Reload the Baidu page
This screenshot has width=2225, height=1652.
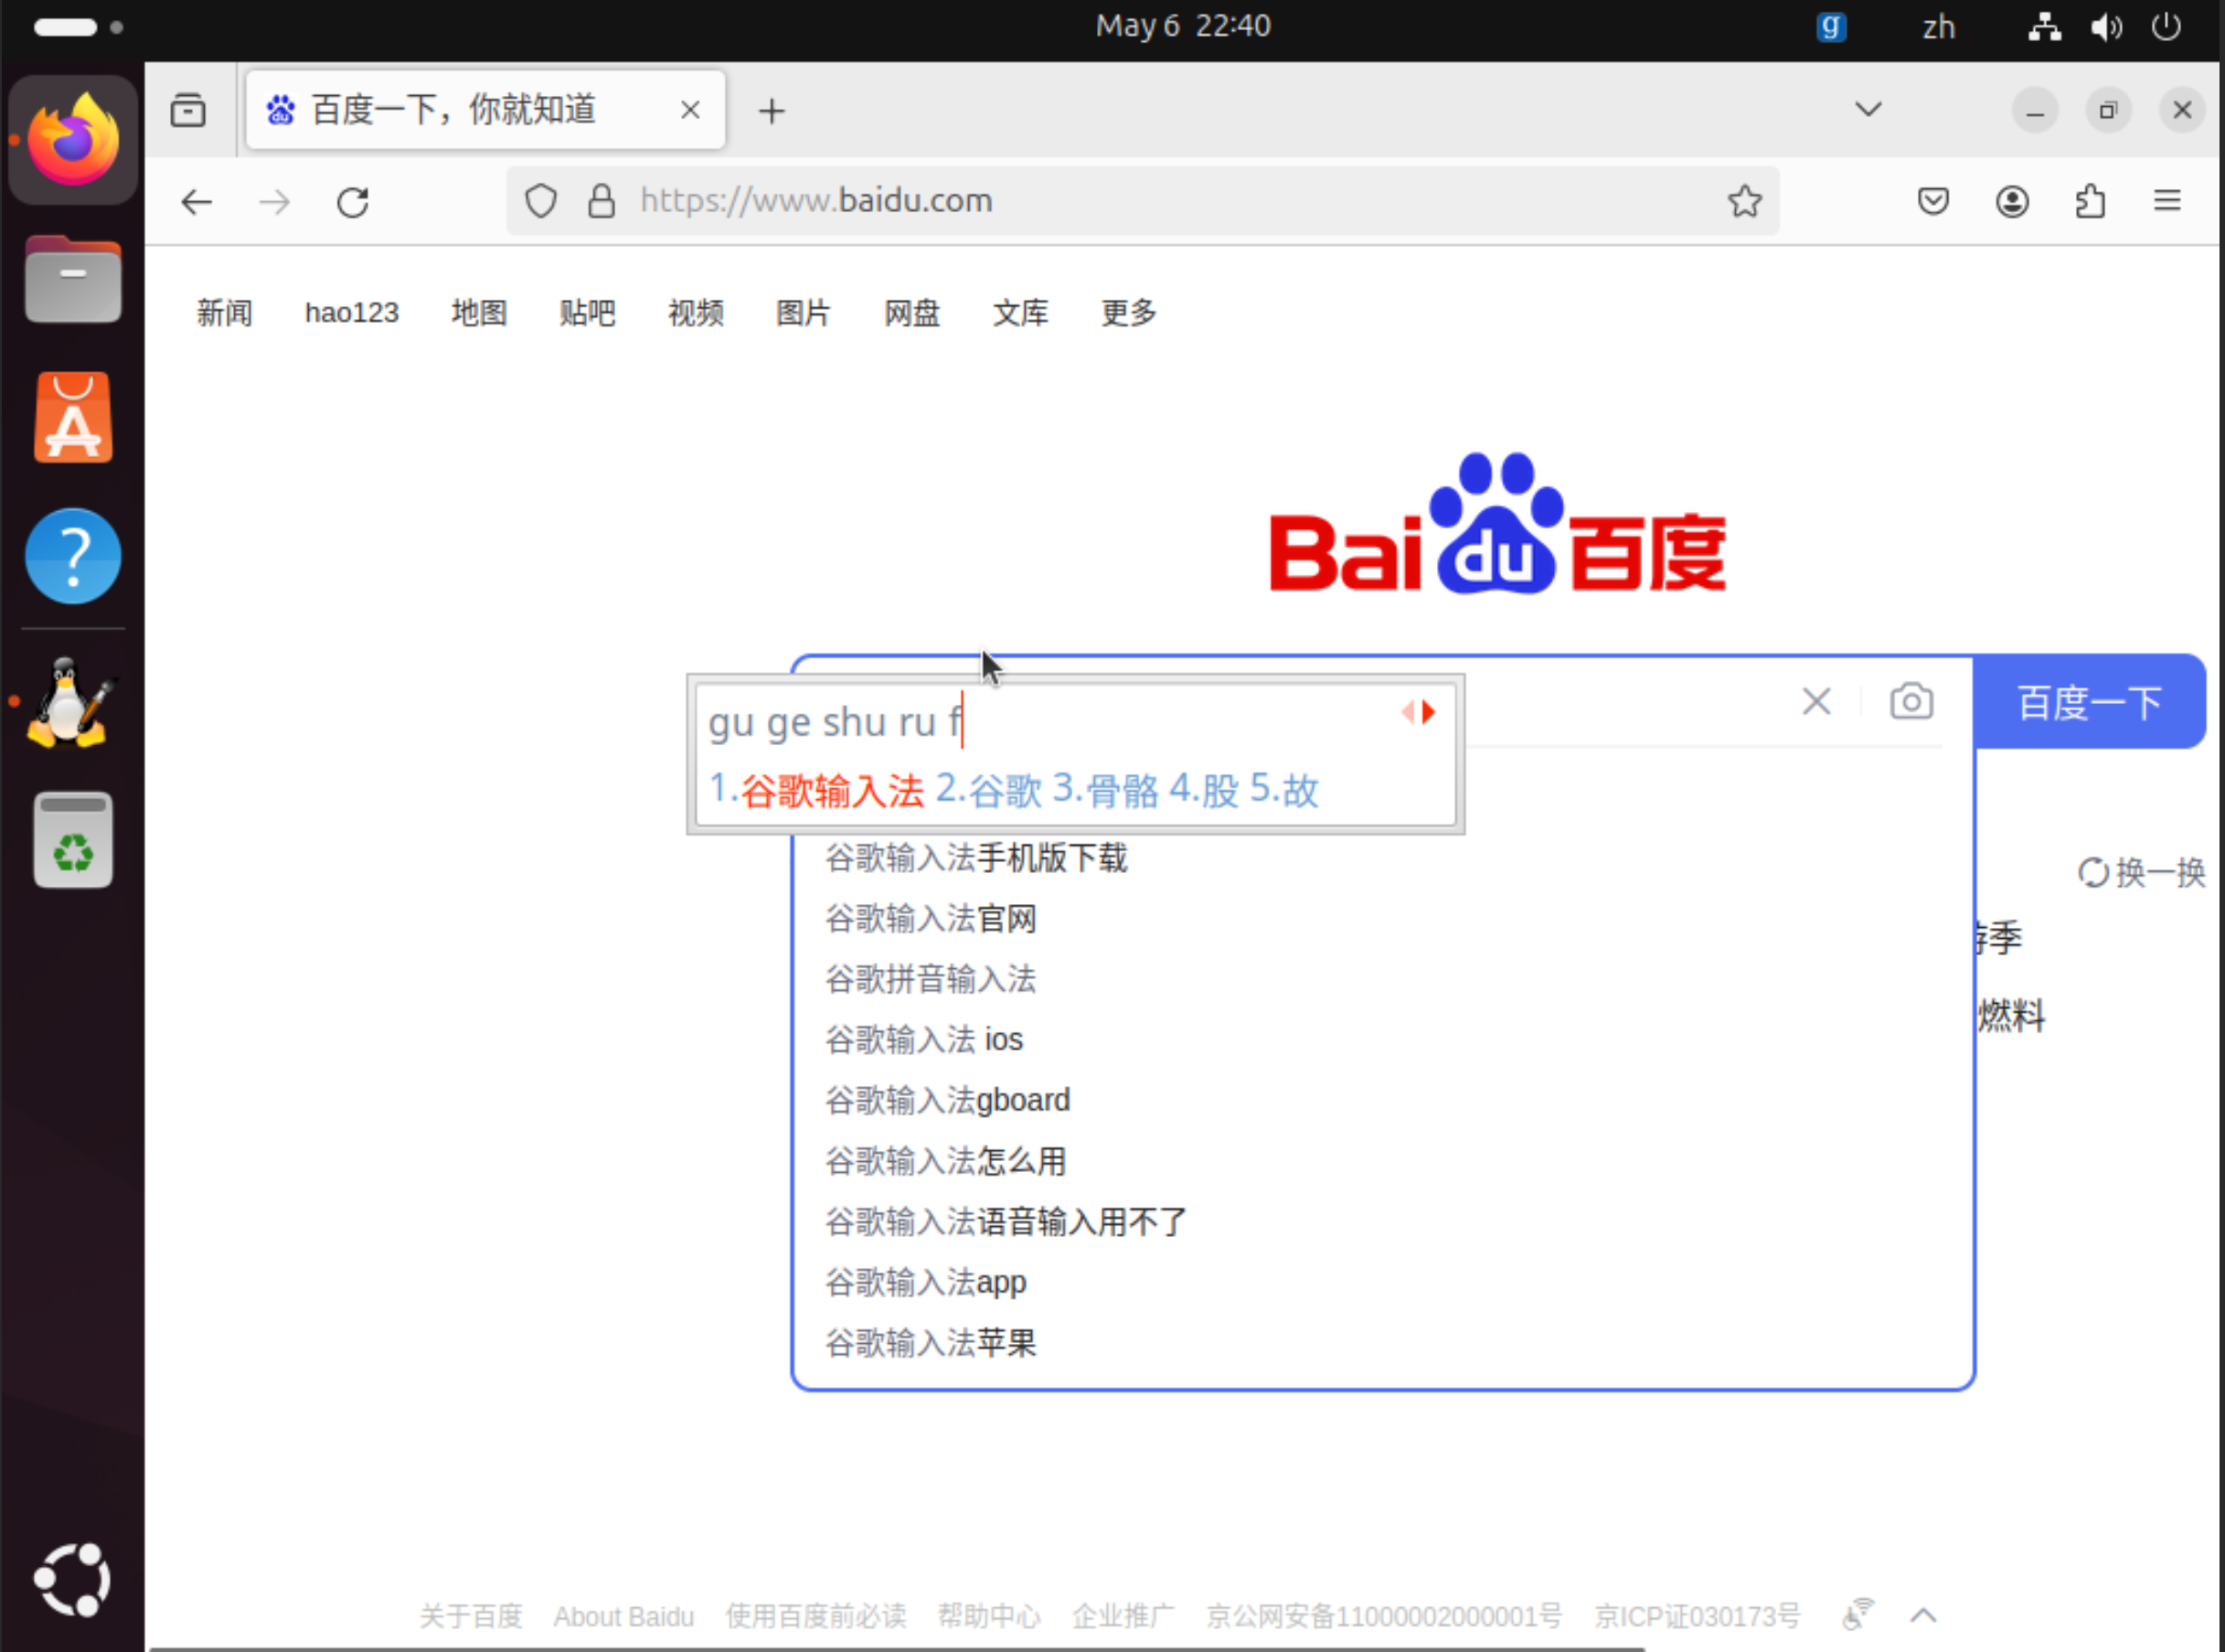[x=353, y=202]
